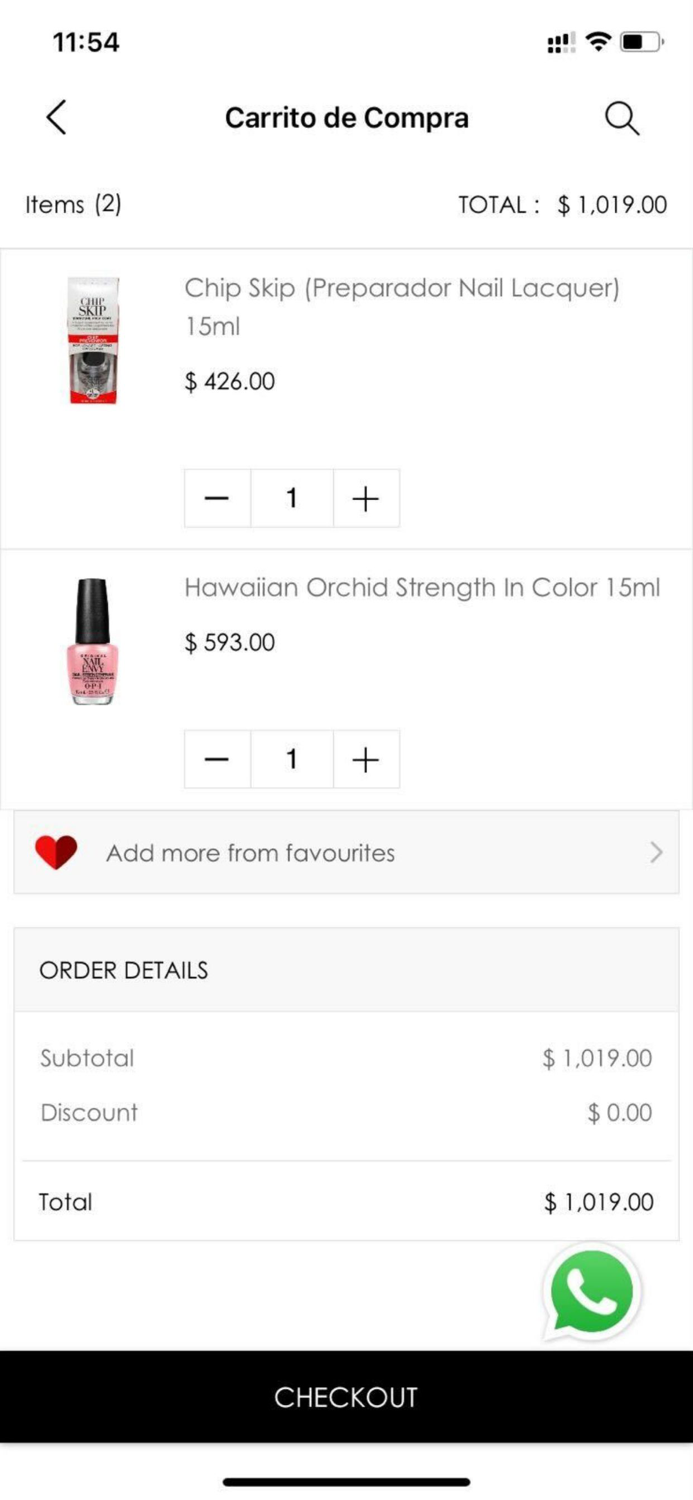Open search with magnifying glass icon
This screenshot has height=1500, width=693.
click(621, 118)
